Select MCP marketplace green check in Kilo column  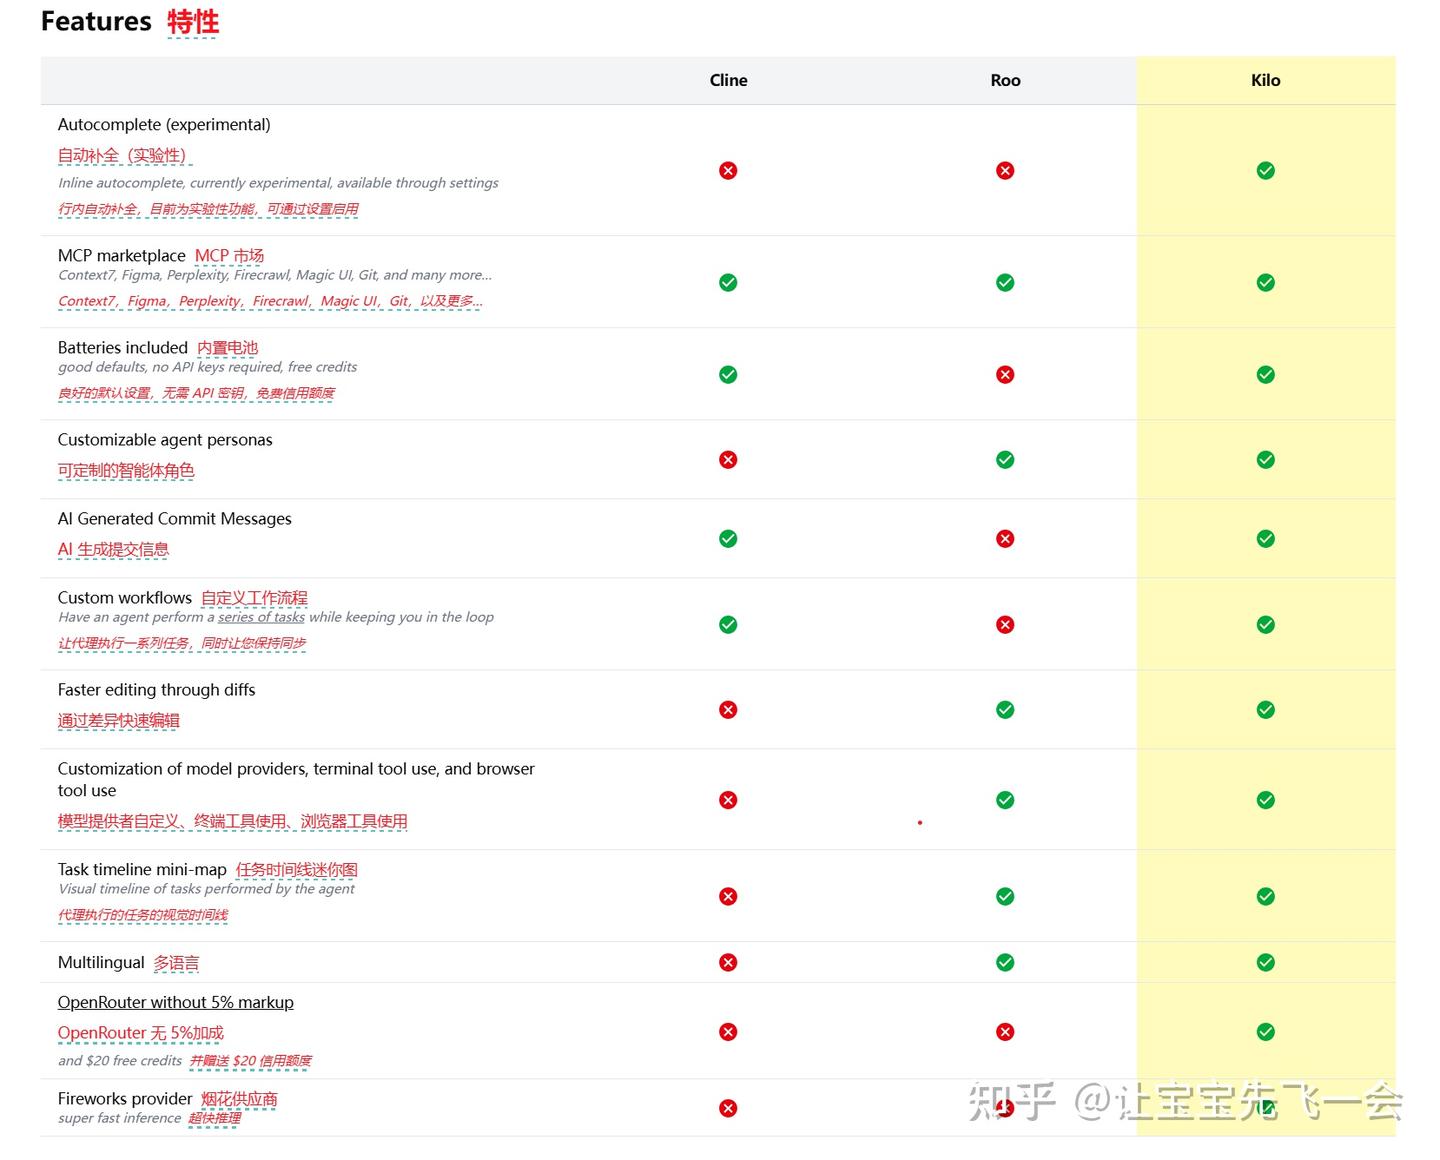tap(1265, 283)
